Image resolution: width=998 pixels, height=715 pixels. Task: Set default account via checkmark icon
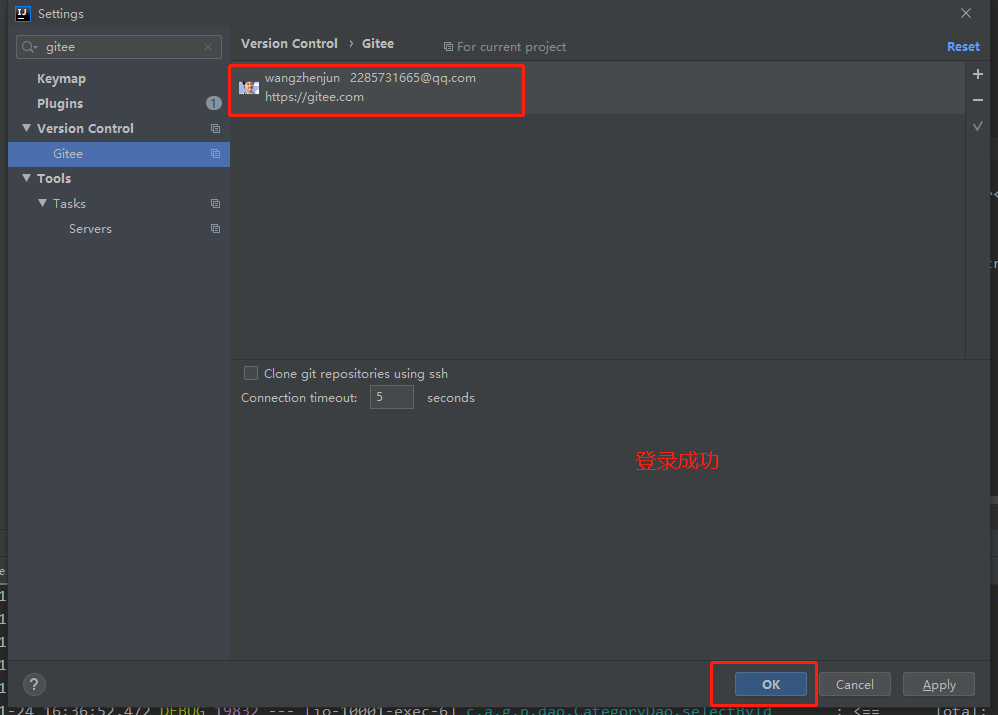click(978, 125)
